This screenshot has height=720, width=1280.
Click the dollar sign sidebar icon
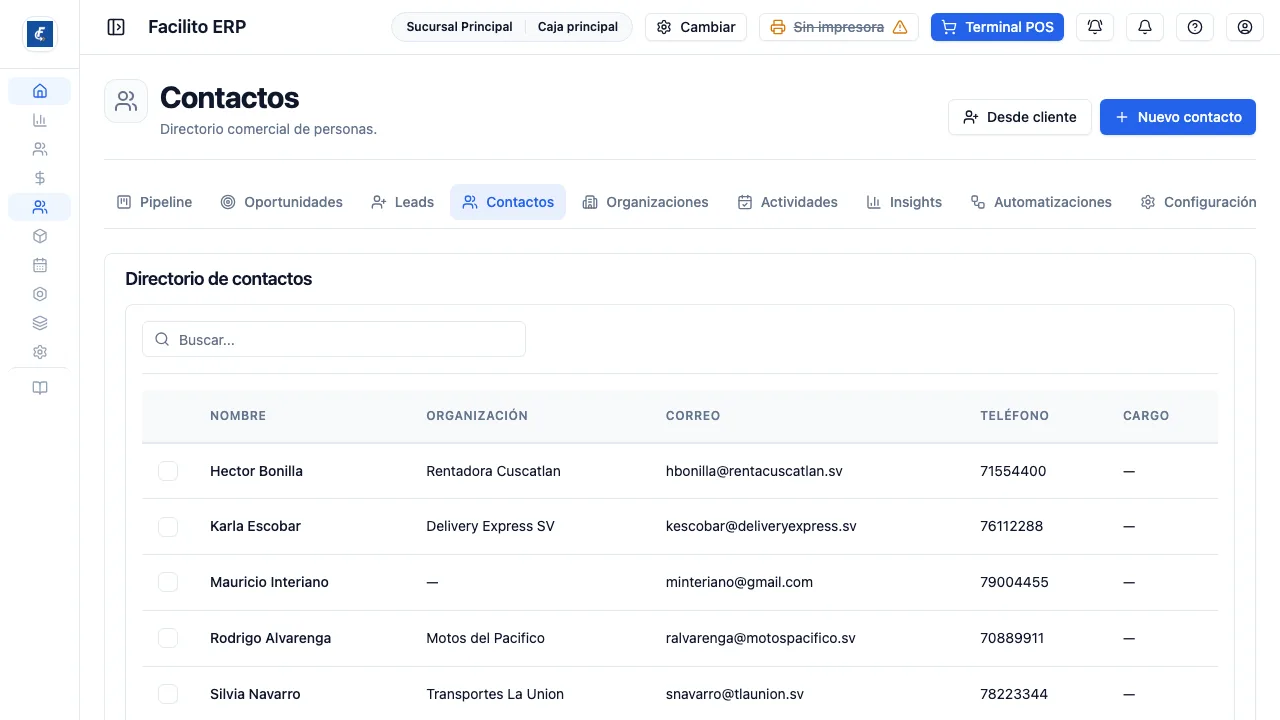tap(40, 178)
